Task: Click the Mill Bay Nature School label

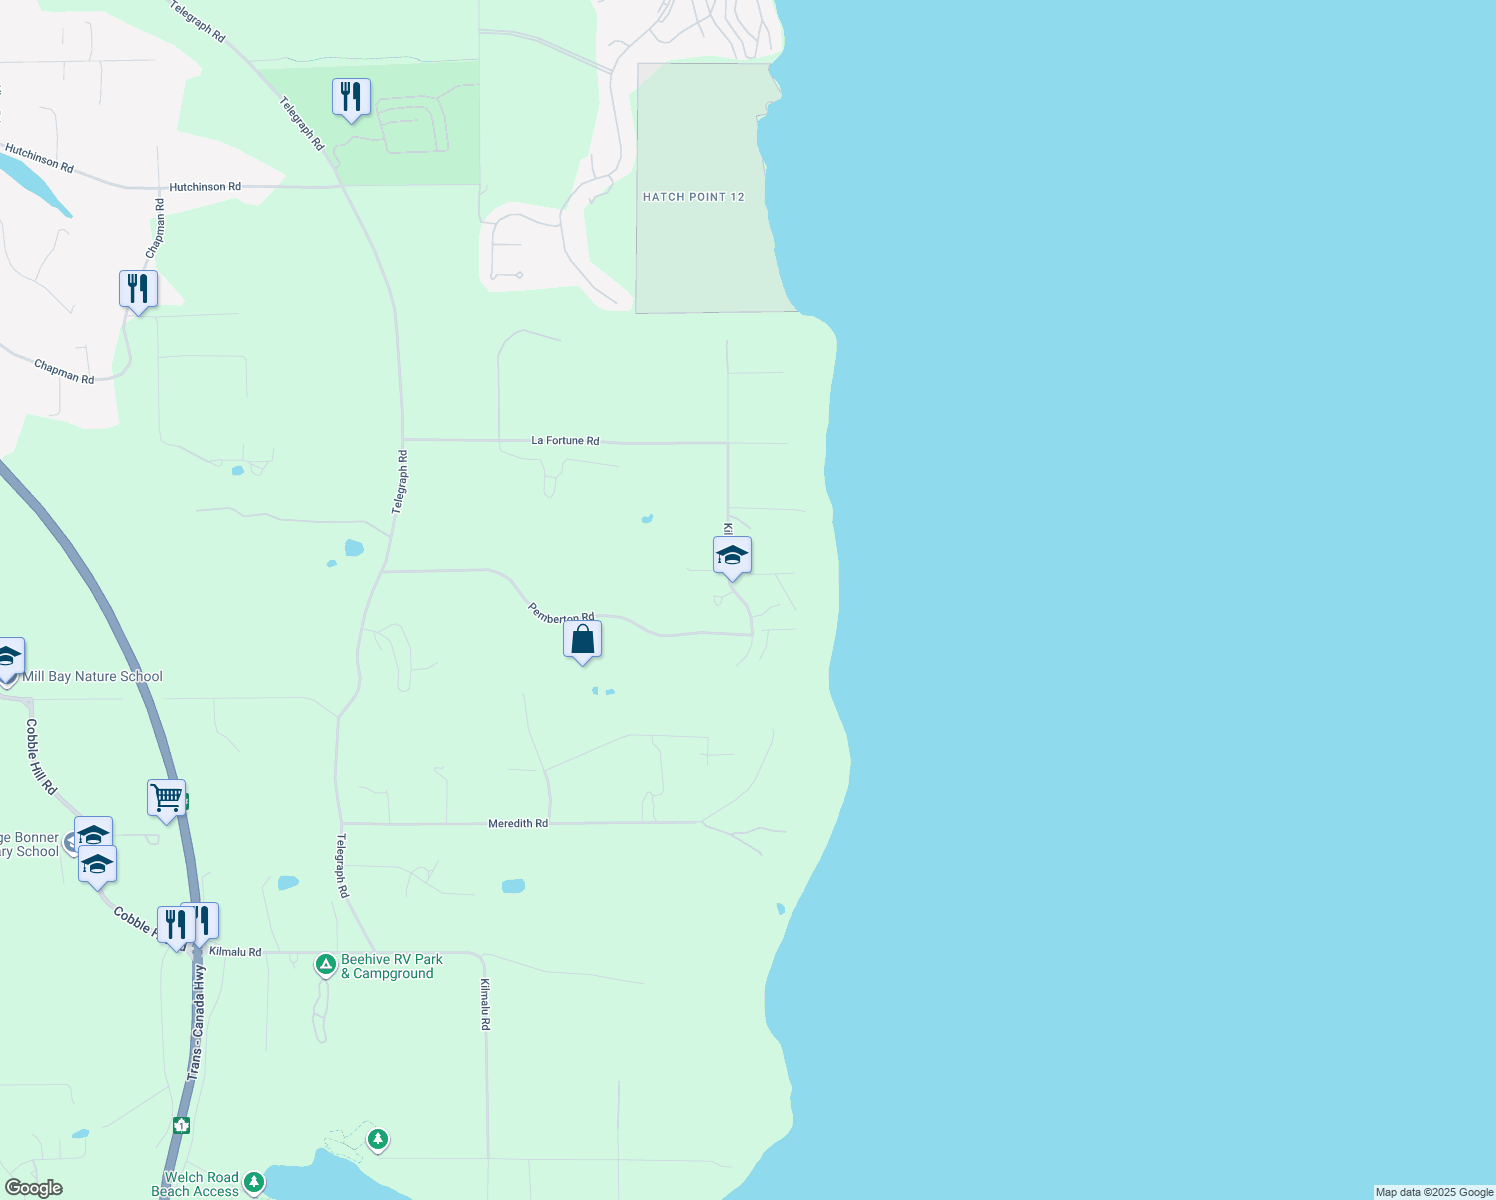Action: pyautogui.click(x=92, y=677)
